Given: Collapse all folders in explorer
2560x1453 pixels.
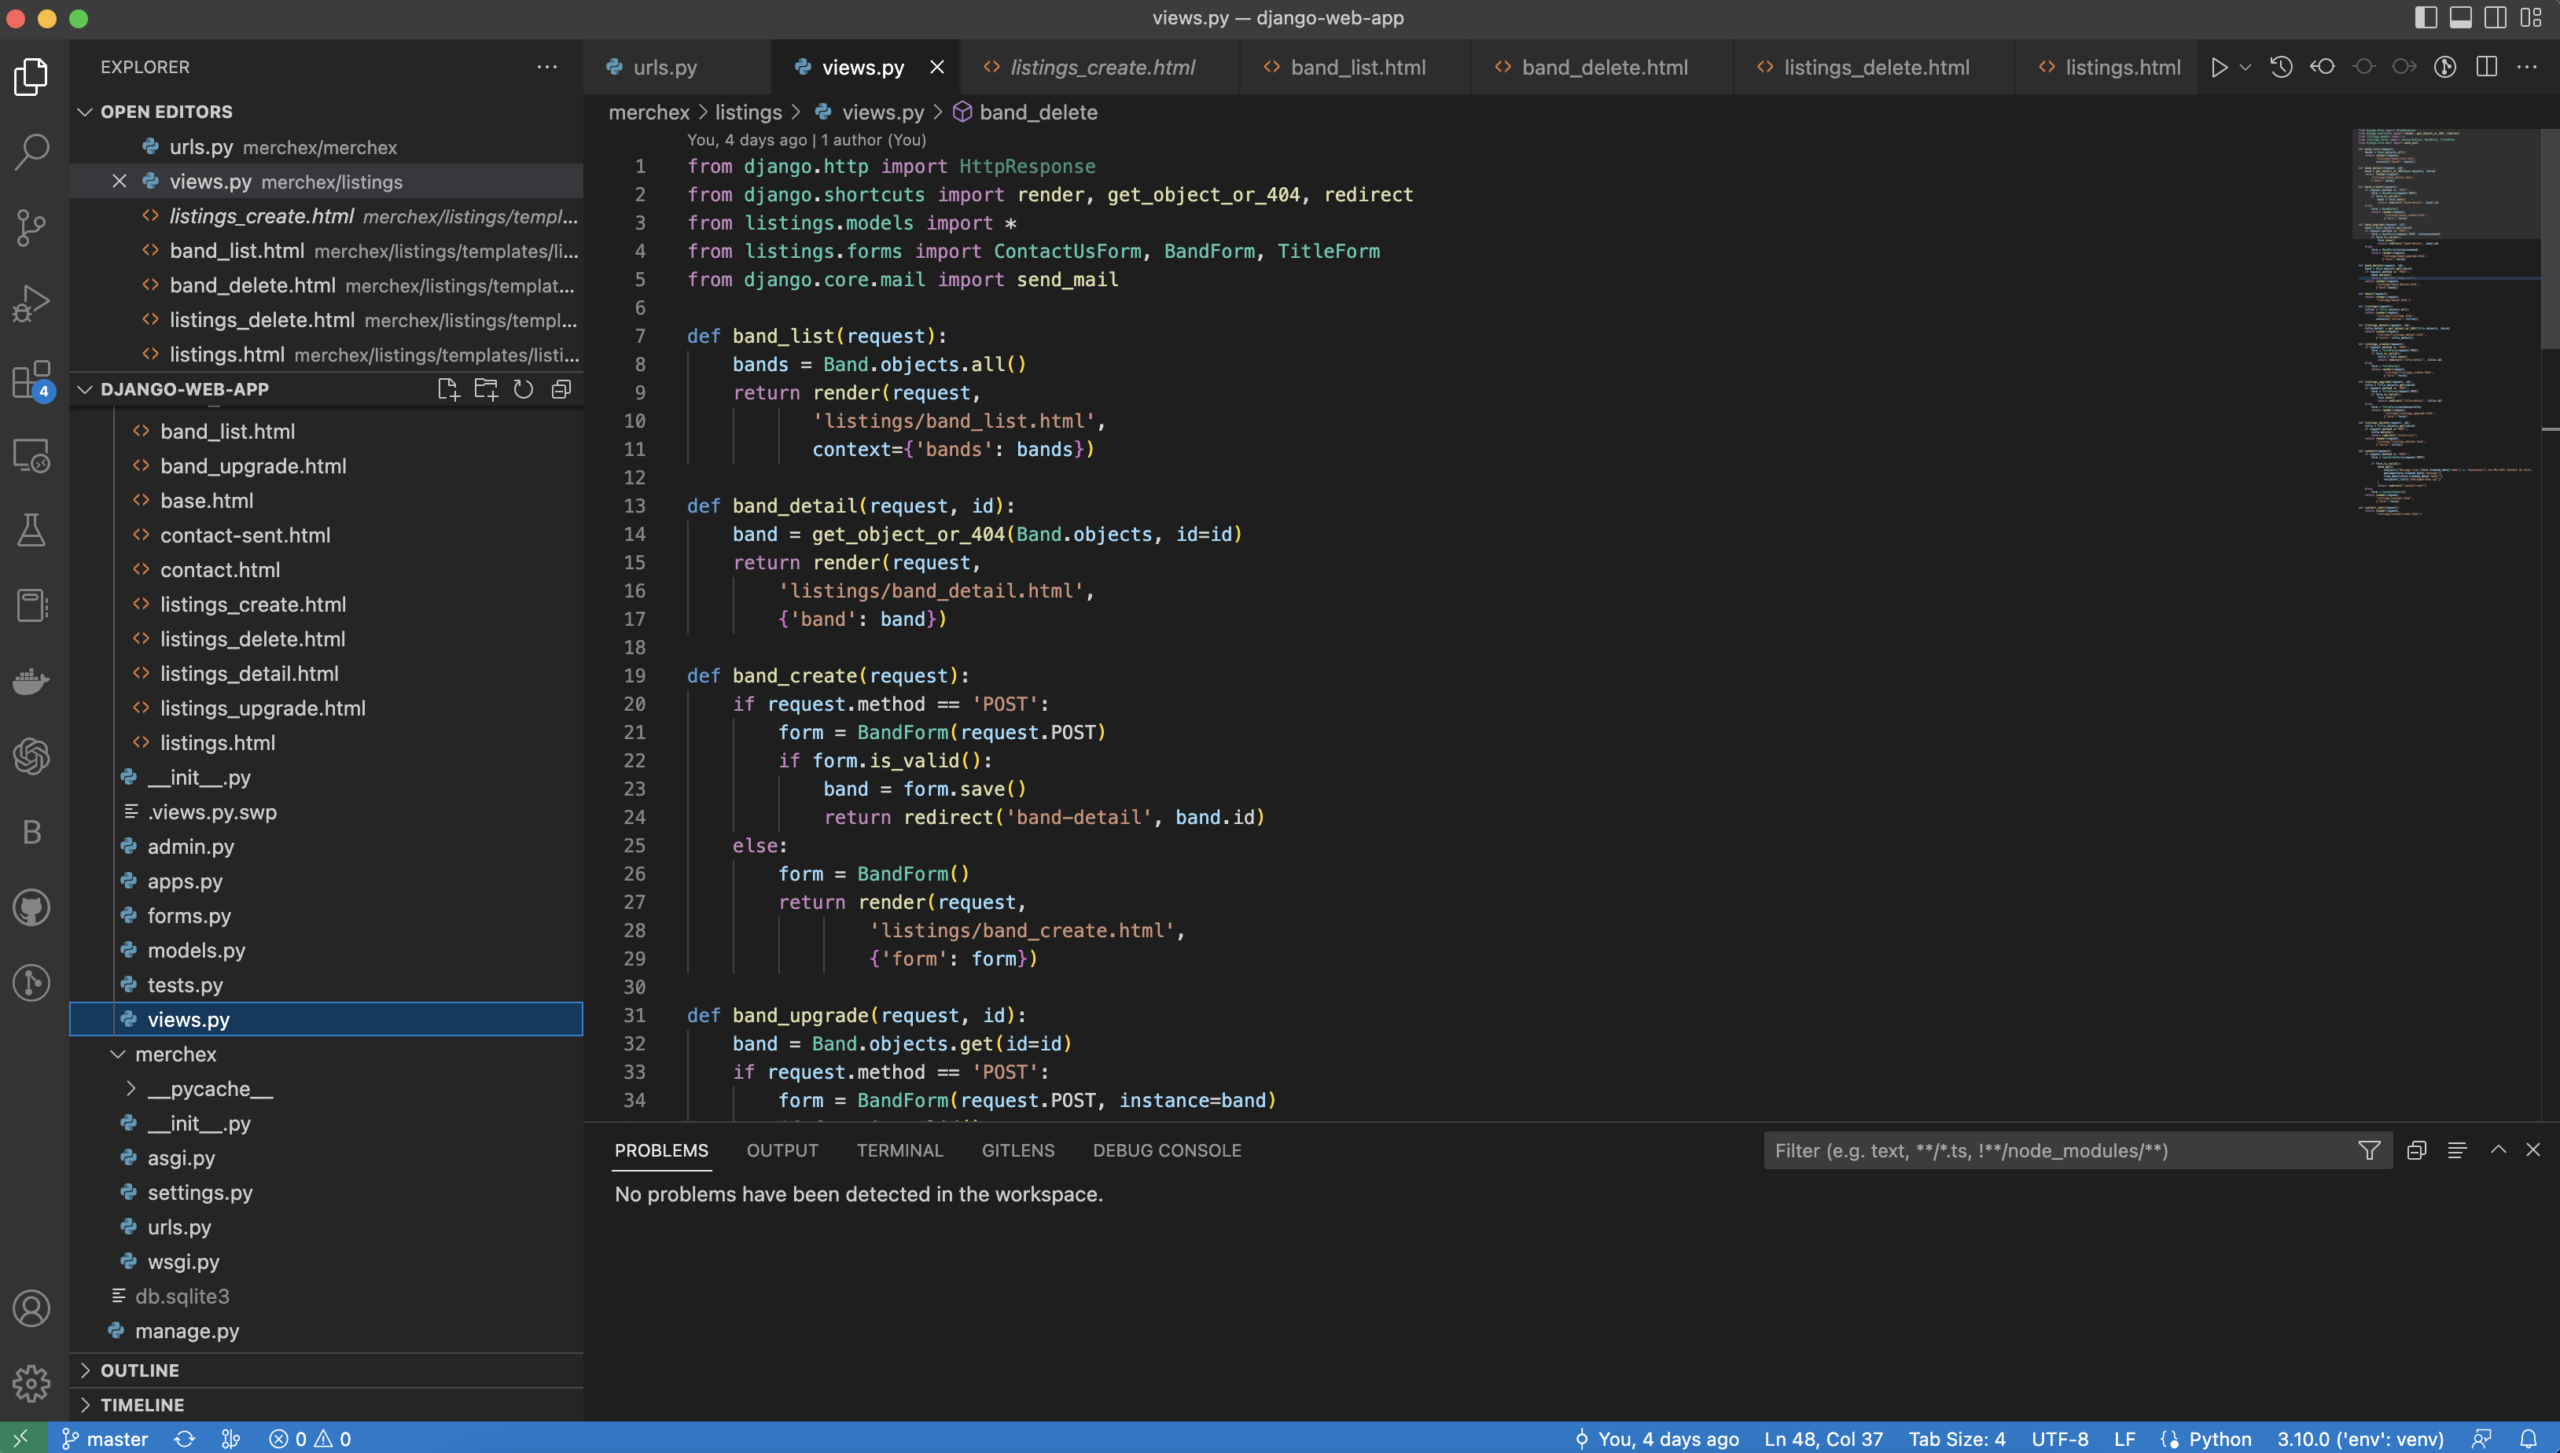Looking at the screenshot, I should coord(561,389).
